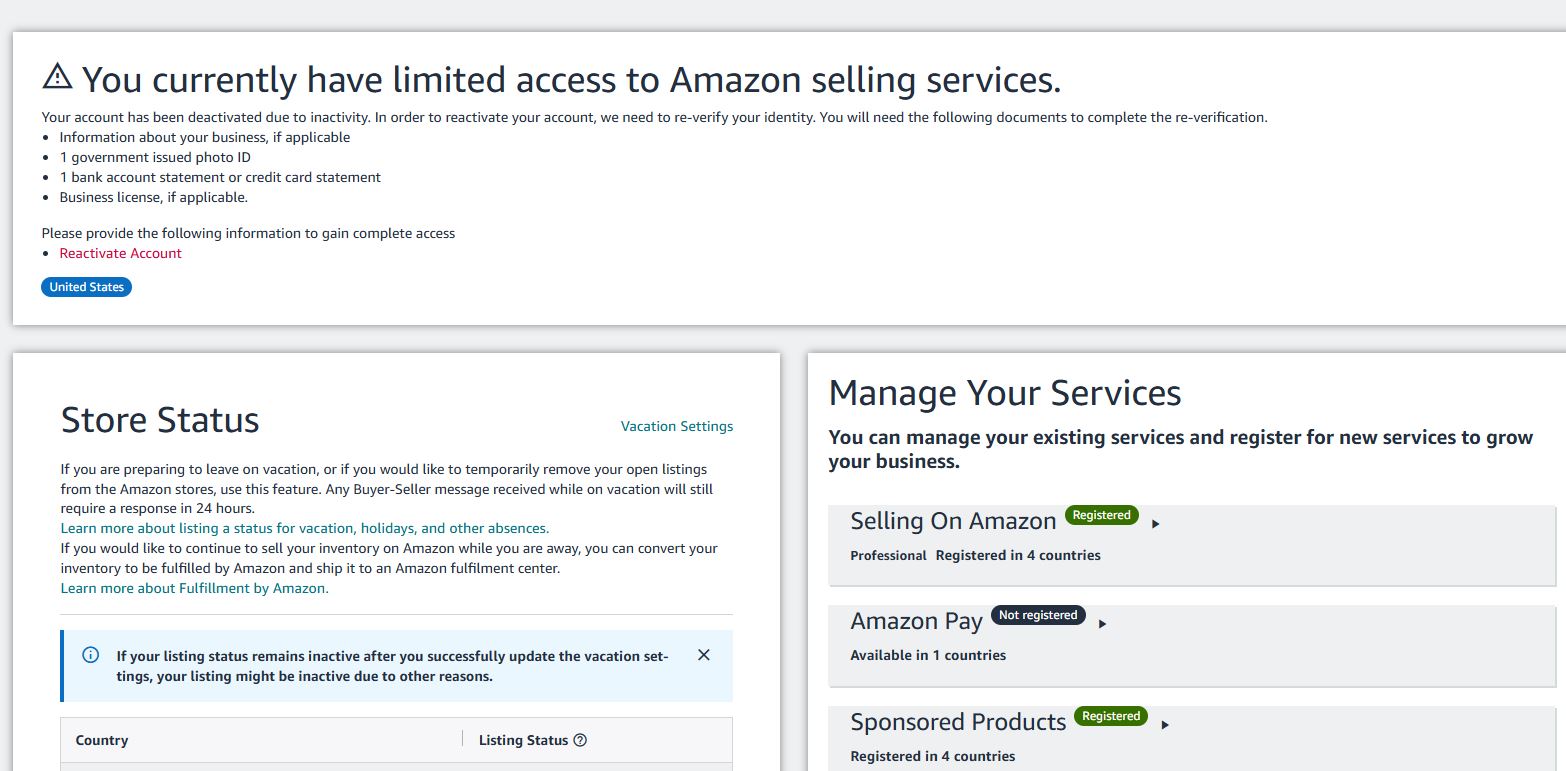The width and height of the screenshot is (1566, 771).
Task: Expand the Selling On Amazon arrow
Action: (1155, 524)
